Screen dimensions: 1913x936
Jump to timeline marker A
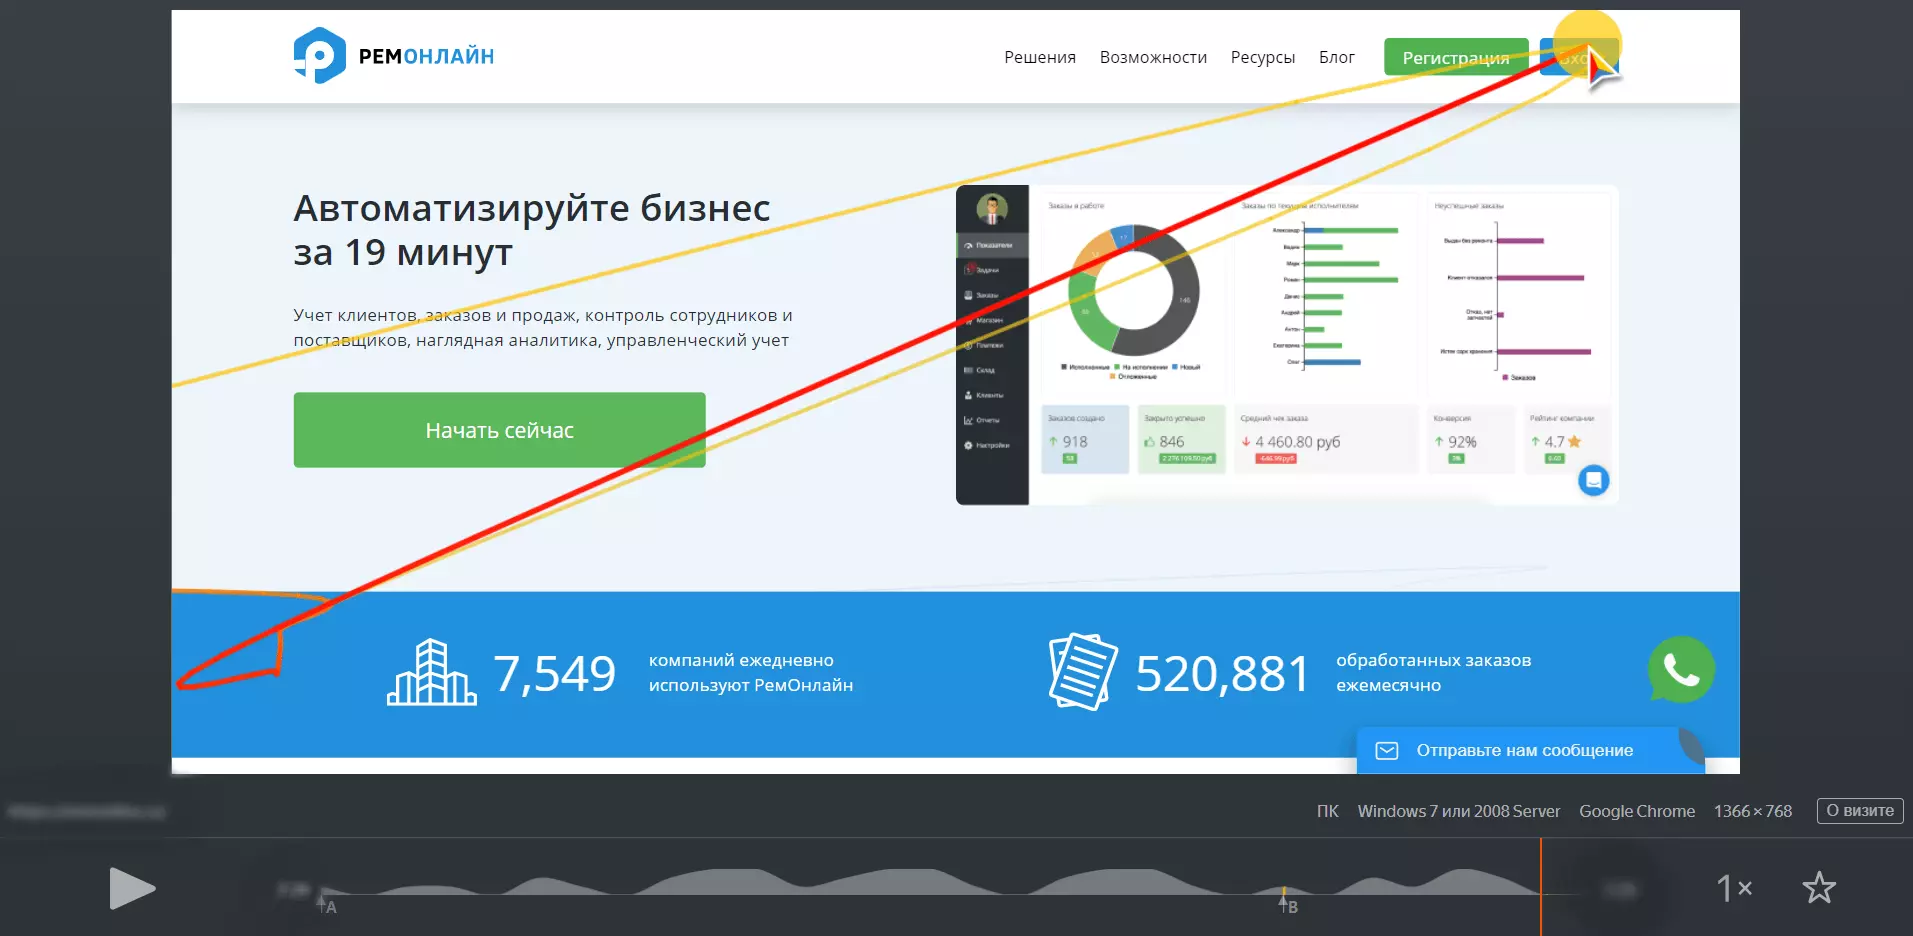(x=328, y=905)
